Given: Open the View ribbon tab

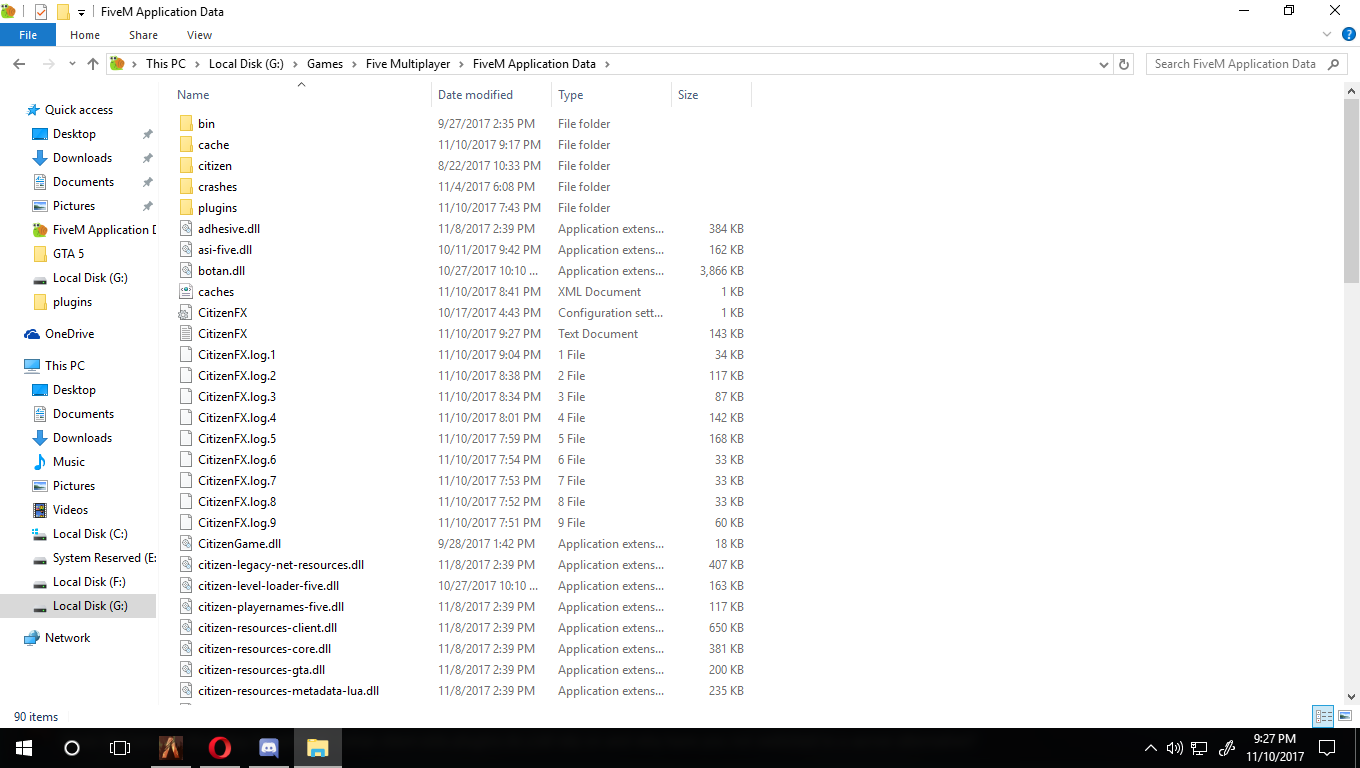Looking at the screenshot, I should point(200,35).
